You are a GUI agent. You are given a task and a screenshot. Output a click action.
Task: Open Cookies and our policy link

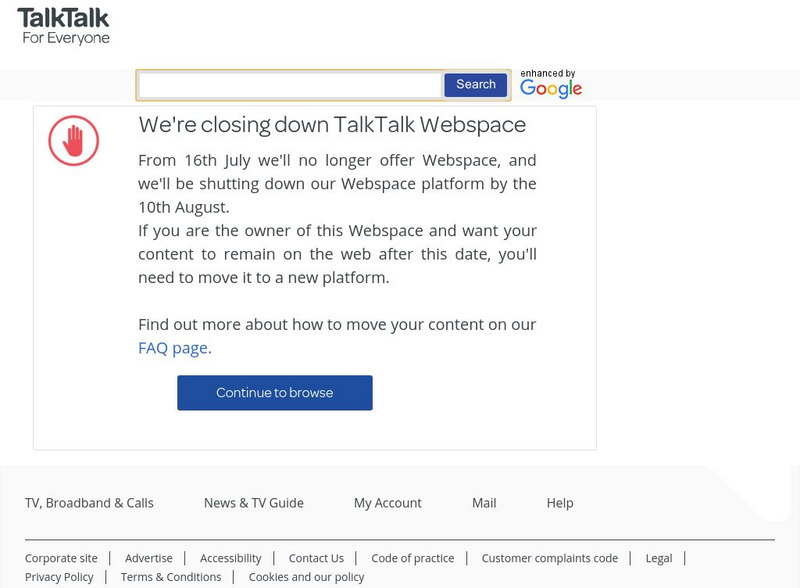(306, 577)
